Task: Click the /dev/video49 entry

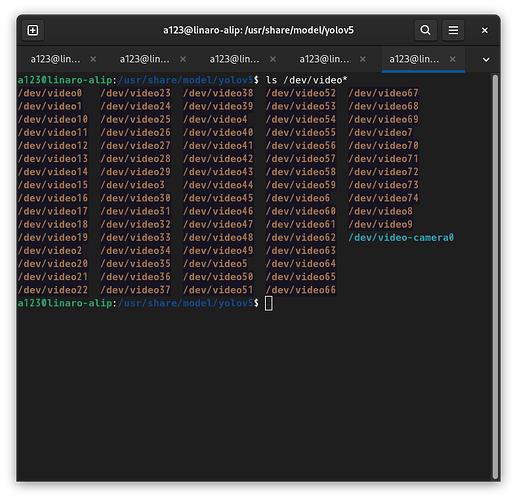Action: [x=218, y=251]
